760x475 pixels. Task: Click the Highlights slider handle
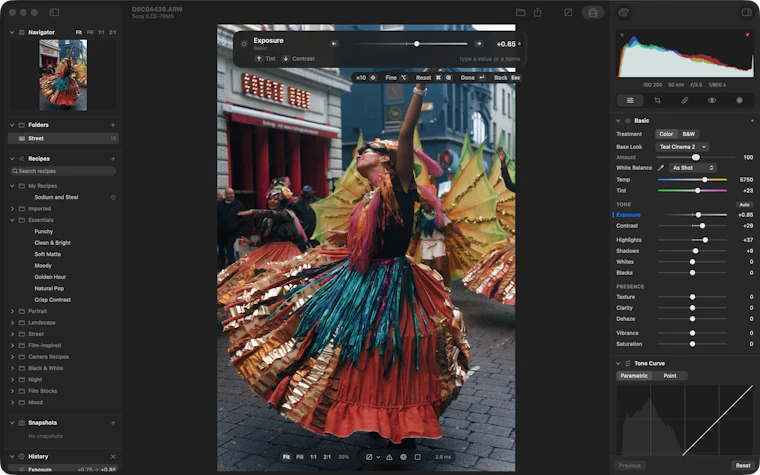click(x=705, y=240)
